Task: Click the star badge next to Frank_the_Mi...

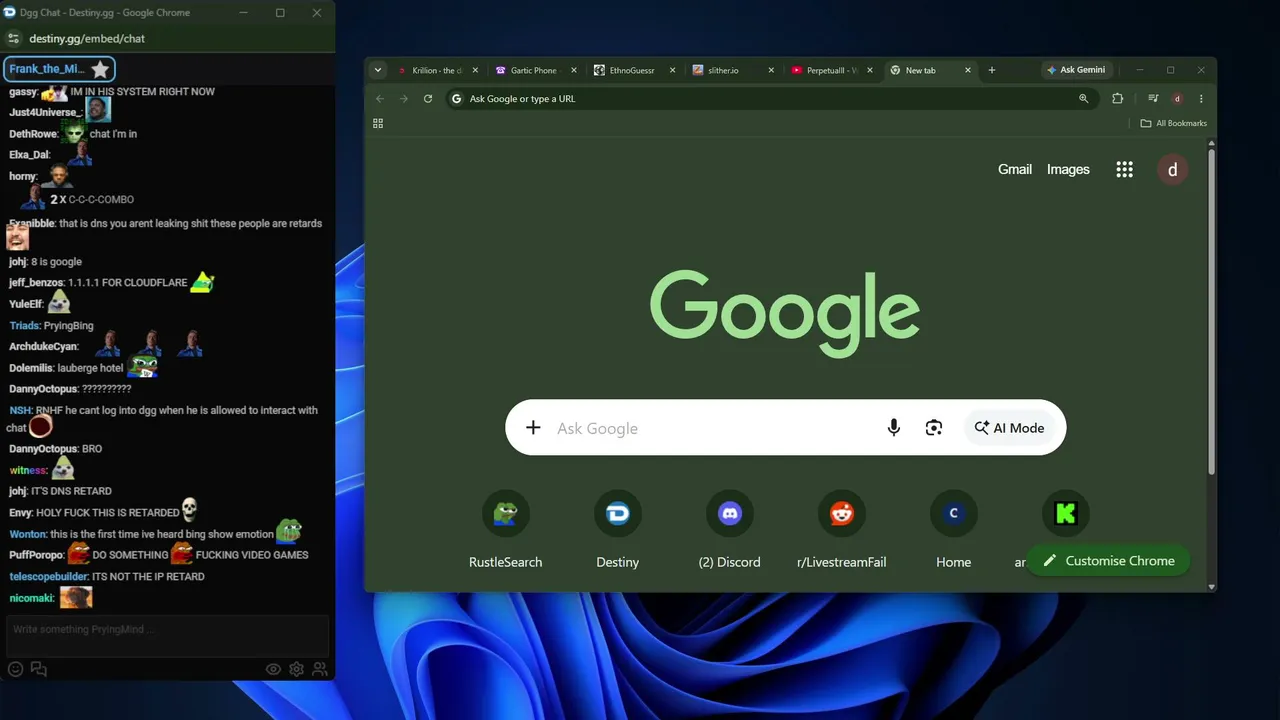Action: click(x=100, y=69)
